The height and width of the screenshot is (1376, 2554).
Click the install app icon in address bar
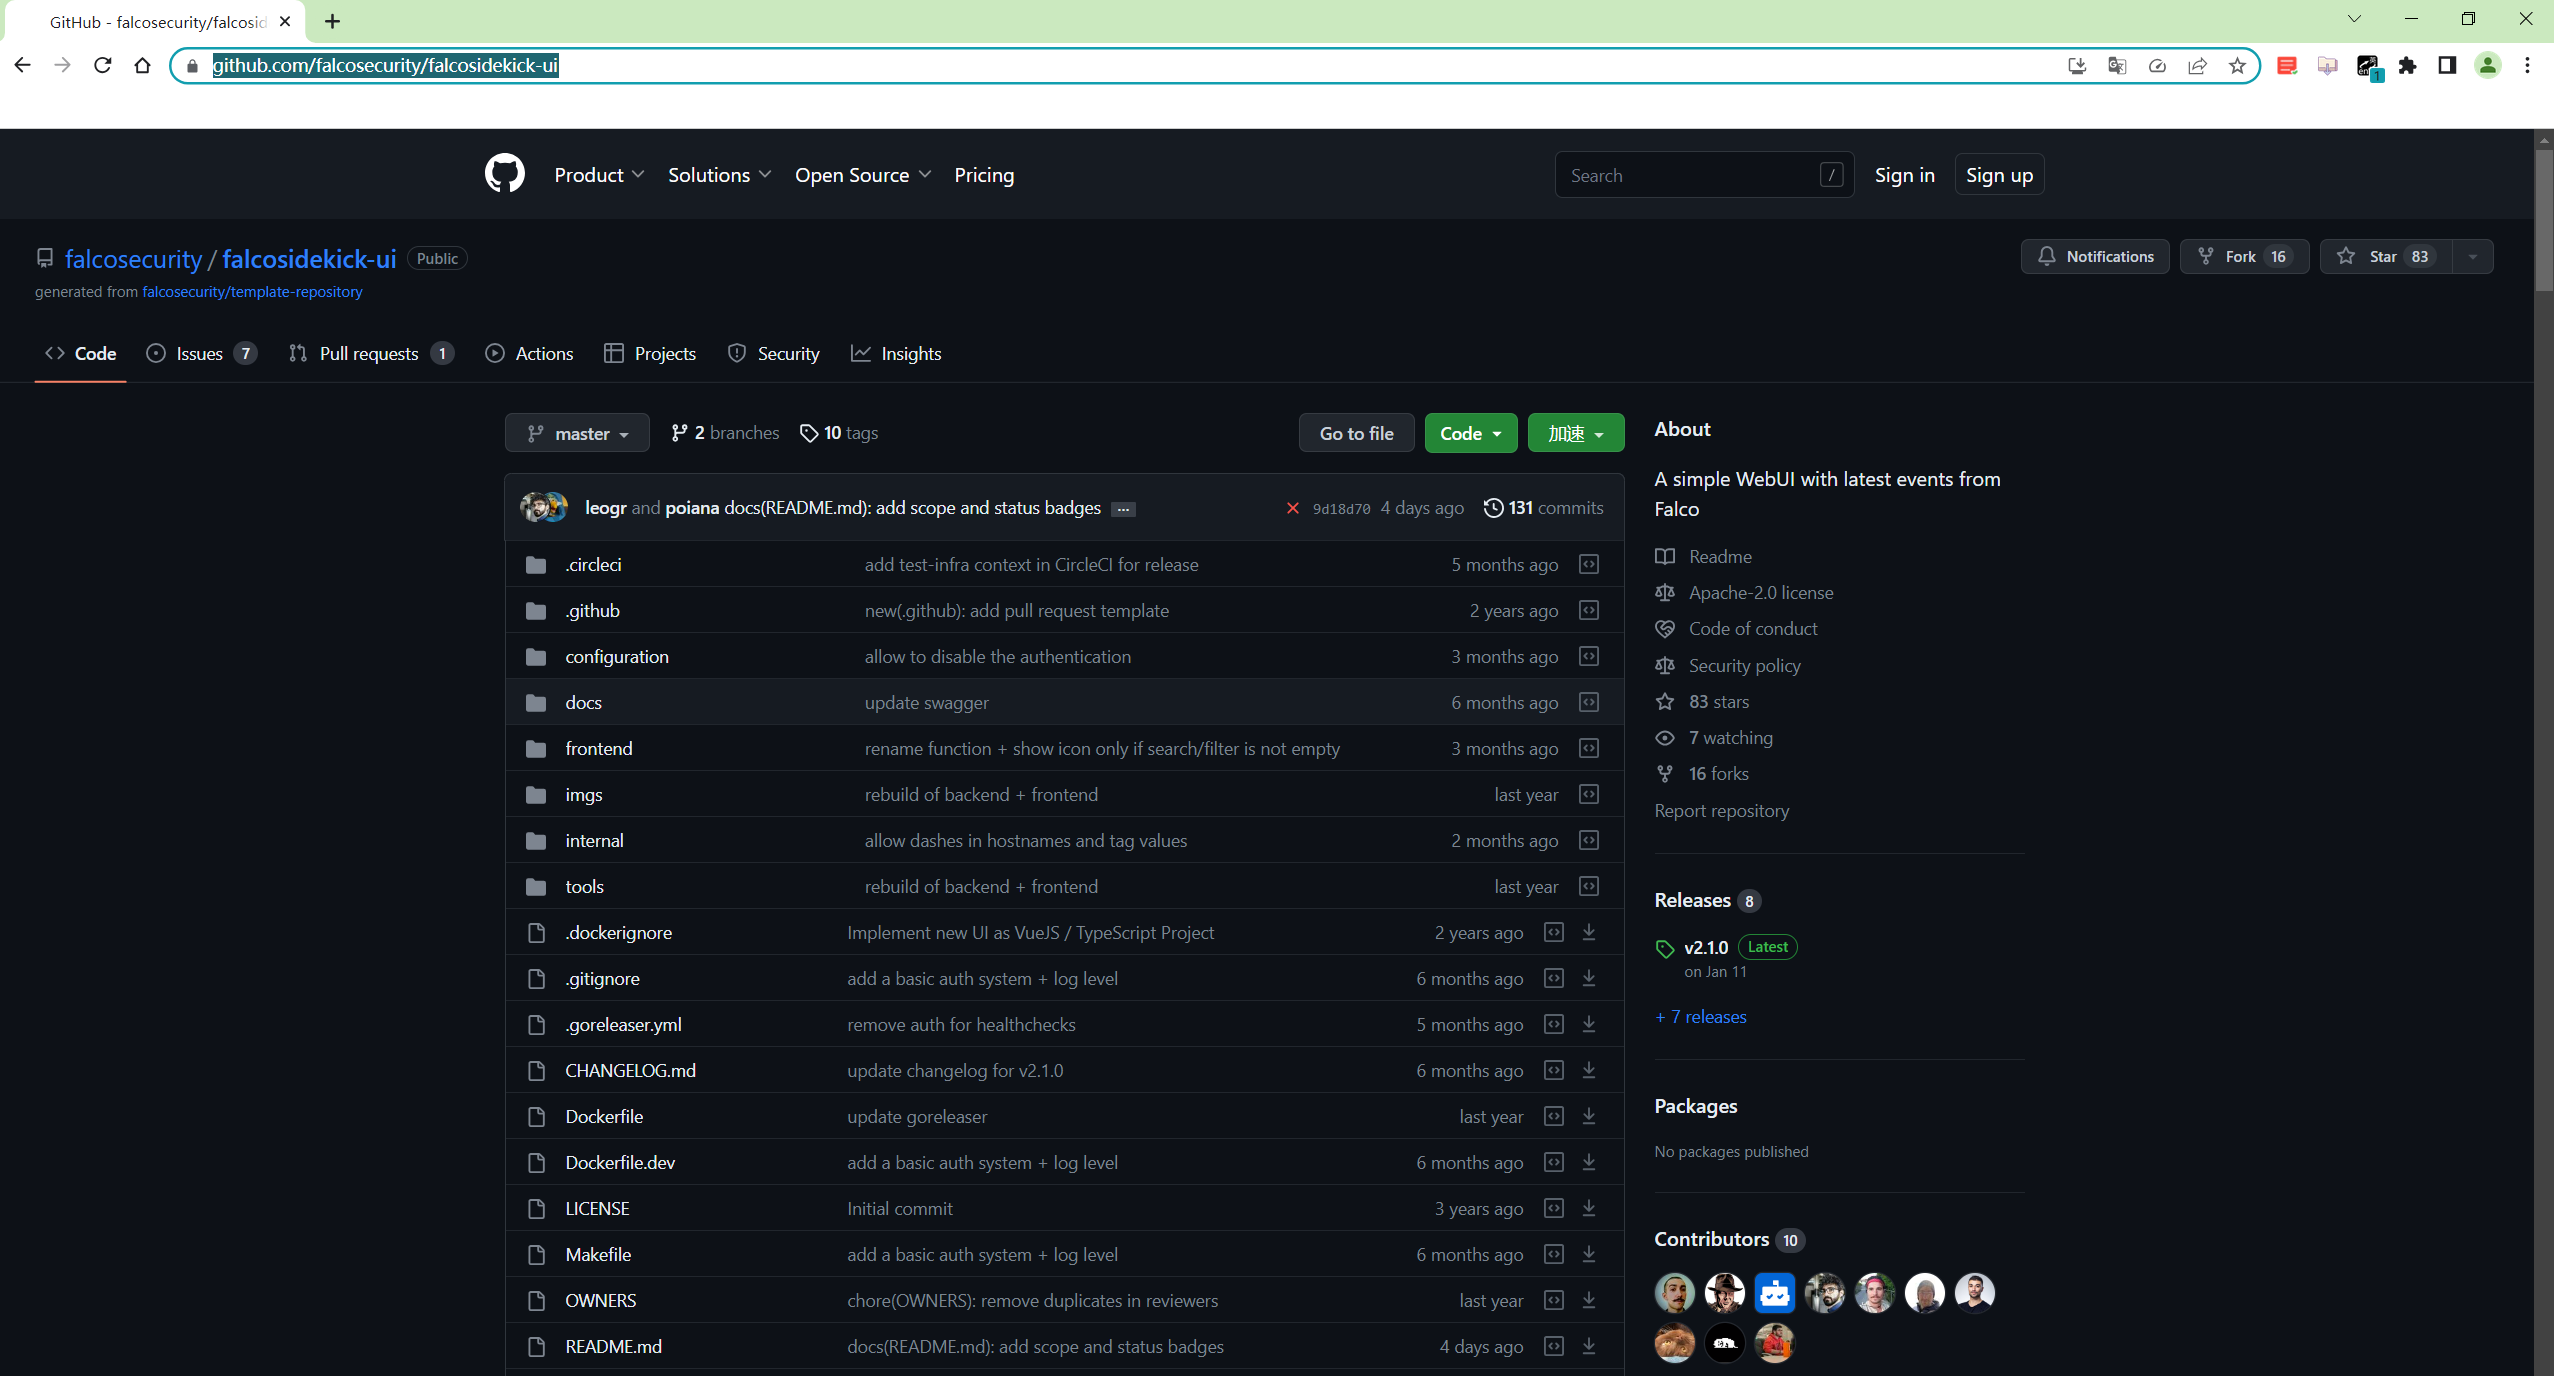click(2077, 66)
